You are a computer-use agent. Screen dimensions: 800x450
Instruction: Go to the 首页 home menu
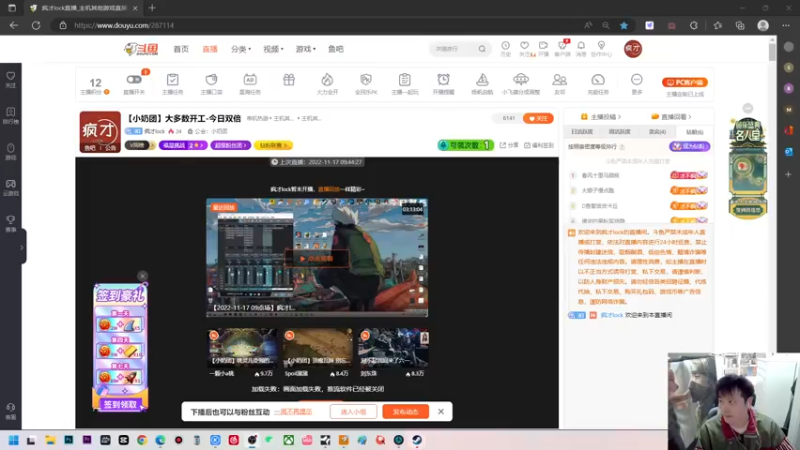tap(181, 49)
